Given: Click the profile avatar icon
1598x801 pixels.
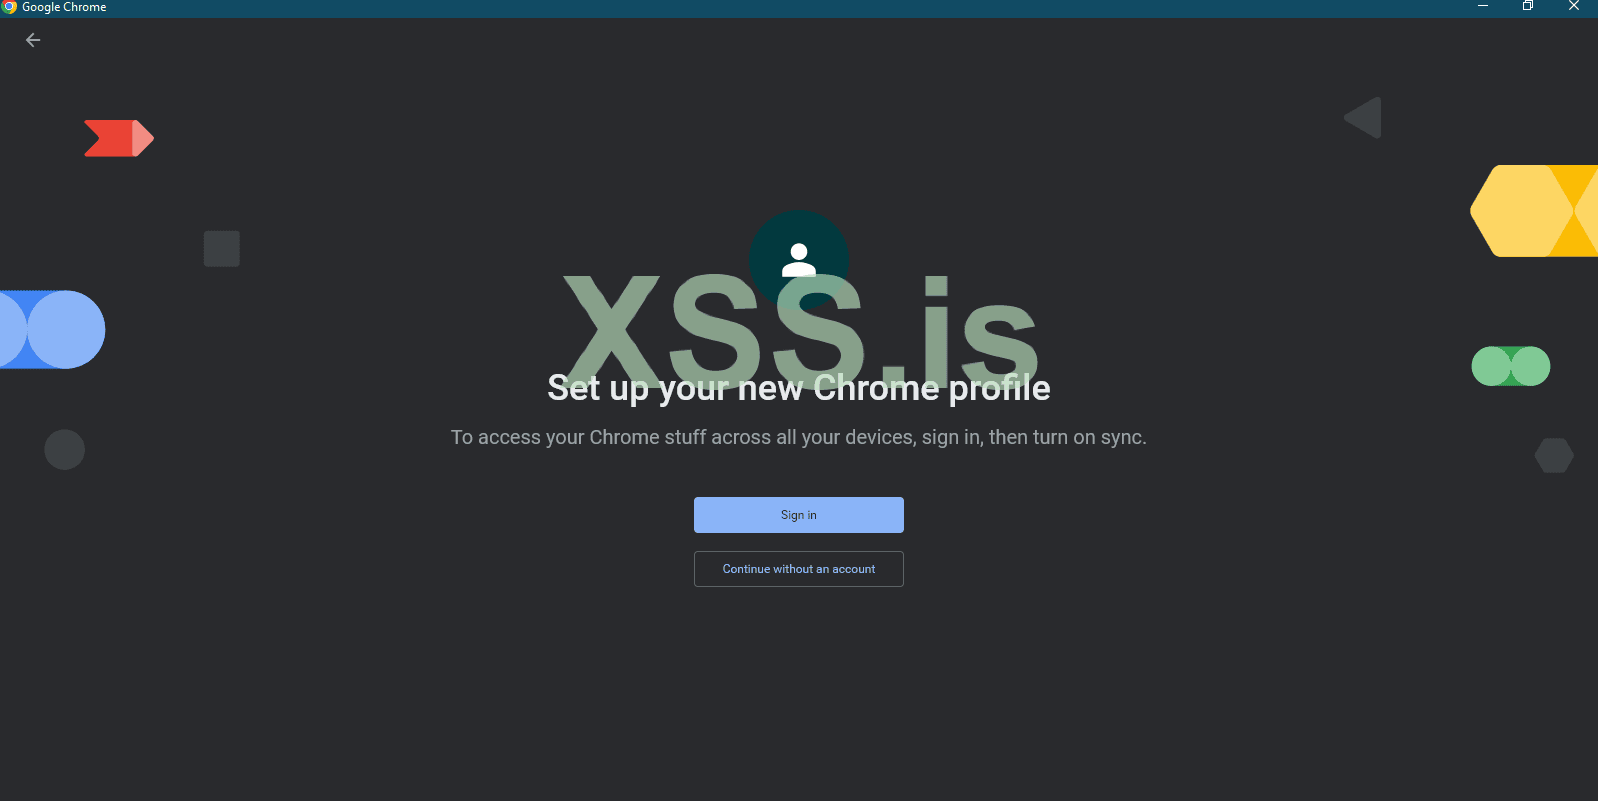Looking at the screenshot, I should coord(799,260).
